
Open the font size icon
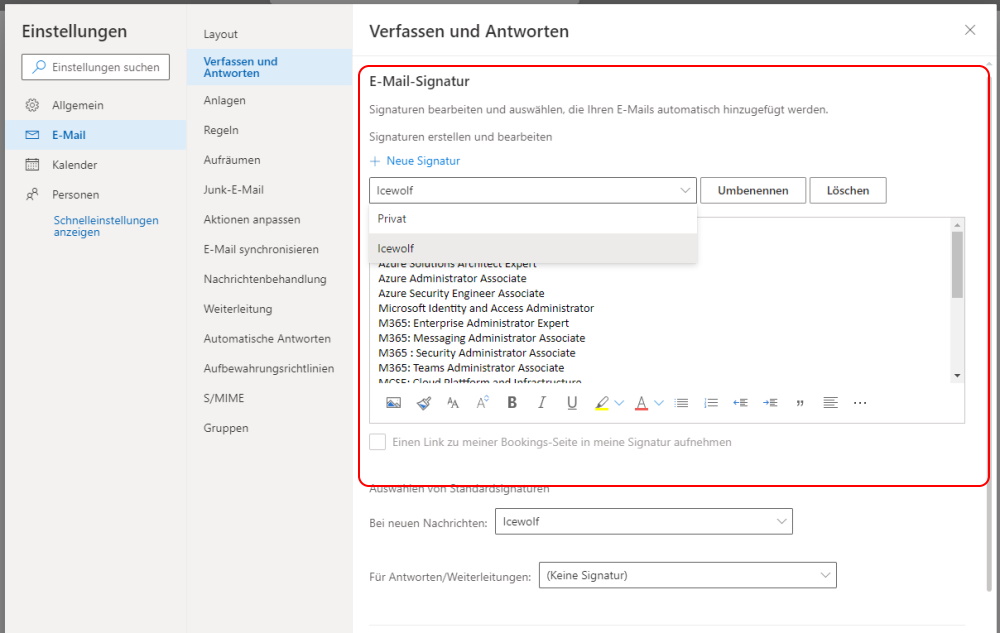pyautogui.click(x=453, y=403)
